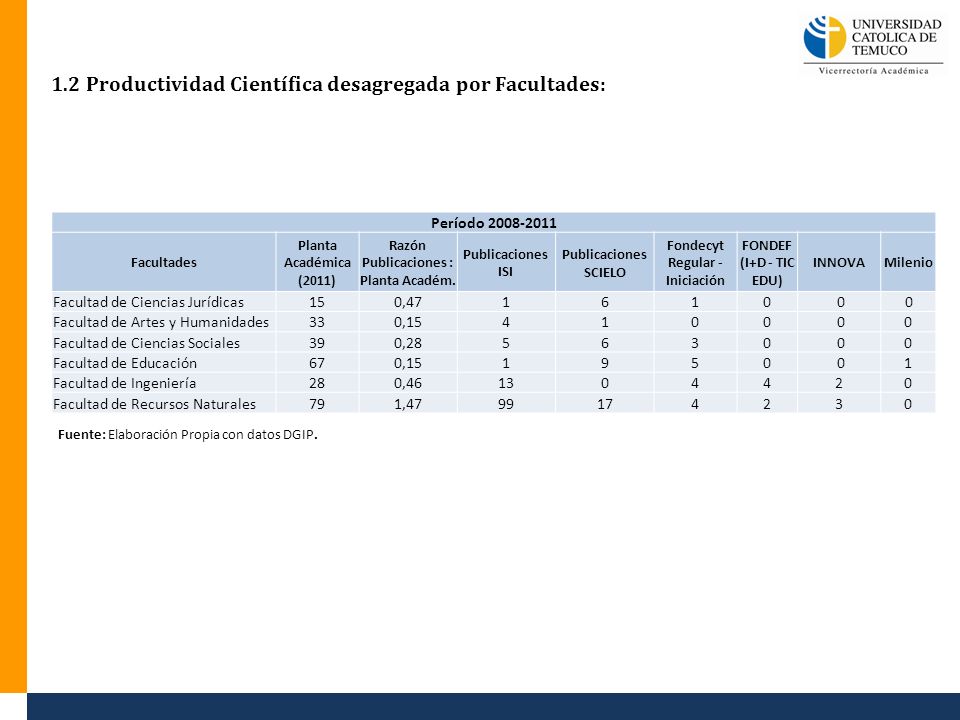
Task: Click SCIELO publications "0" for Ingeniería
Action: (x=605, y=383)
